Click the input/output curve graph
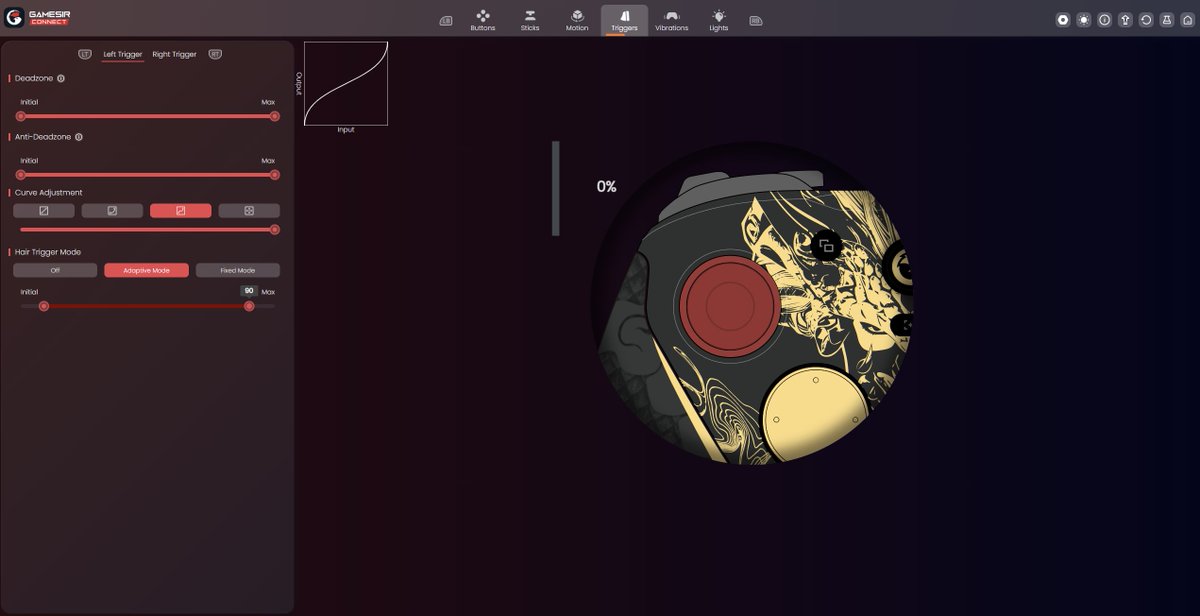The height and width of the screenshot is (616, 1200). point(346,83)
